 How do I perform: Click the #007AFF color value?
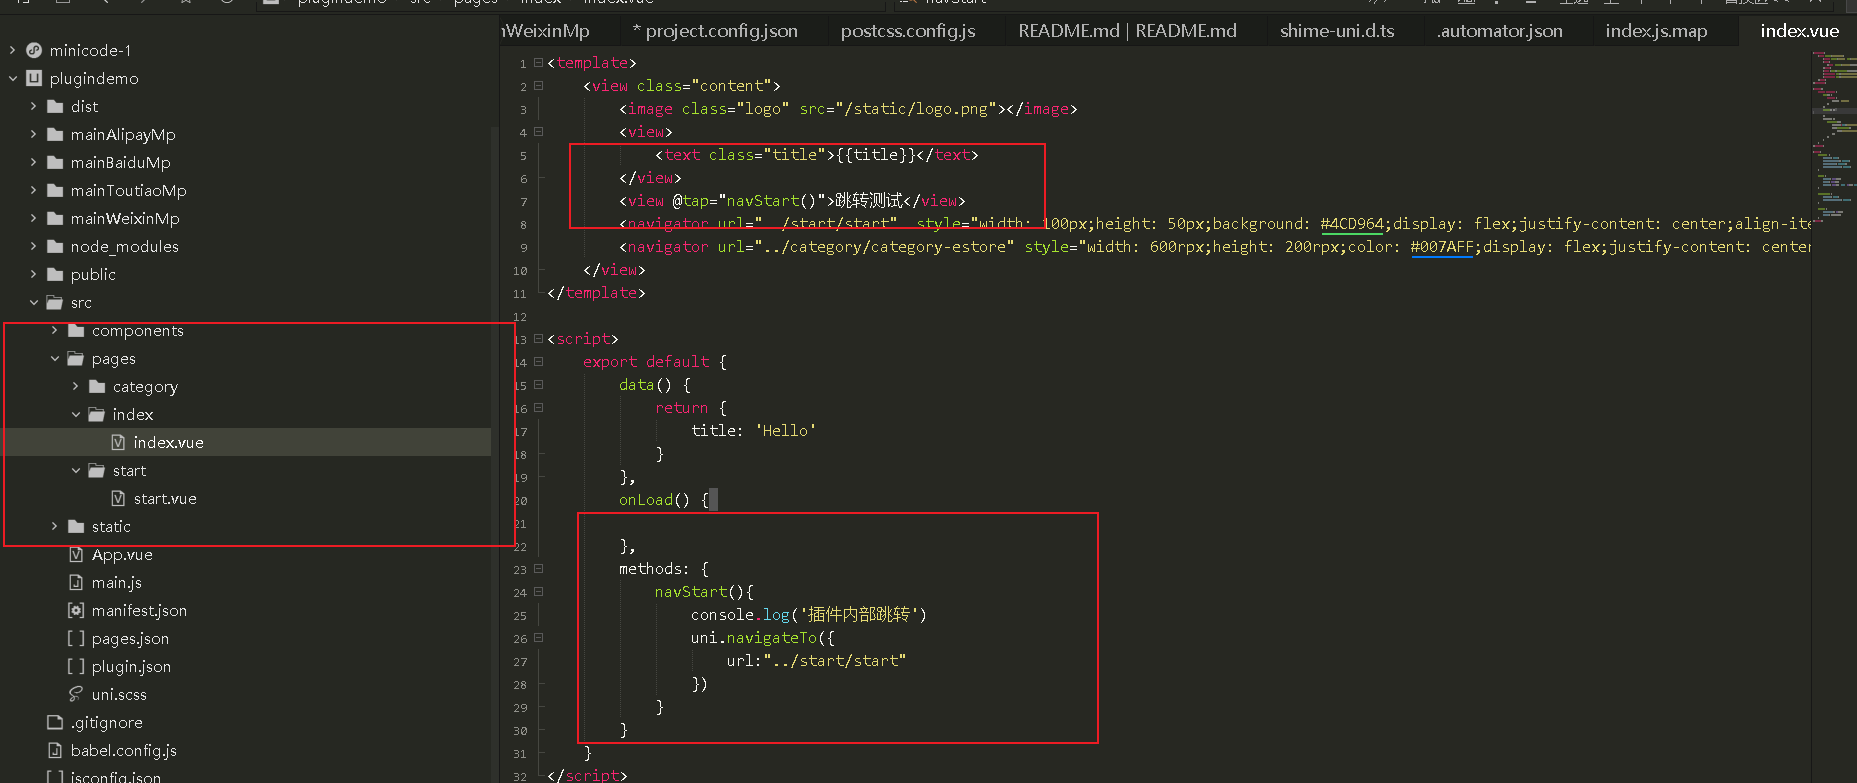point(1442,247)
